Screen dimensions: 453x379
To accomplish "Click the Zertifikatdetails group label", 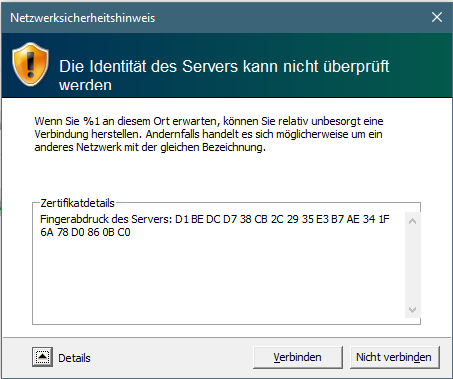I will 77,203.
